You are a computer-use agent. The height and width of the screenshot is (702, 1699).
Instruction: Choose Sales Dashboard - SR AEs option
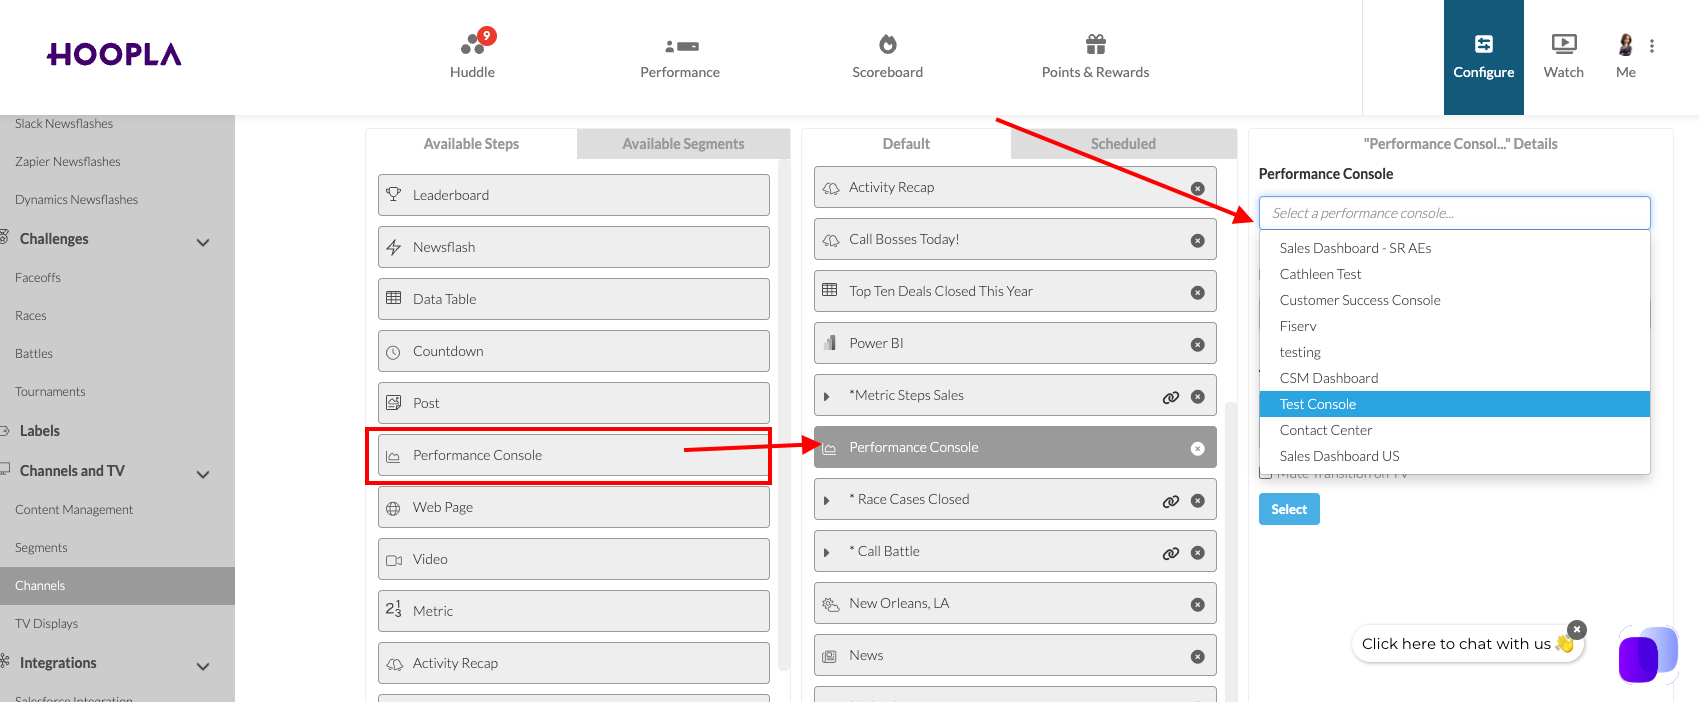click(1454, 248)
